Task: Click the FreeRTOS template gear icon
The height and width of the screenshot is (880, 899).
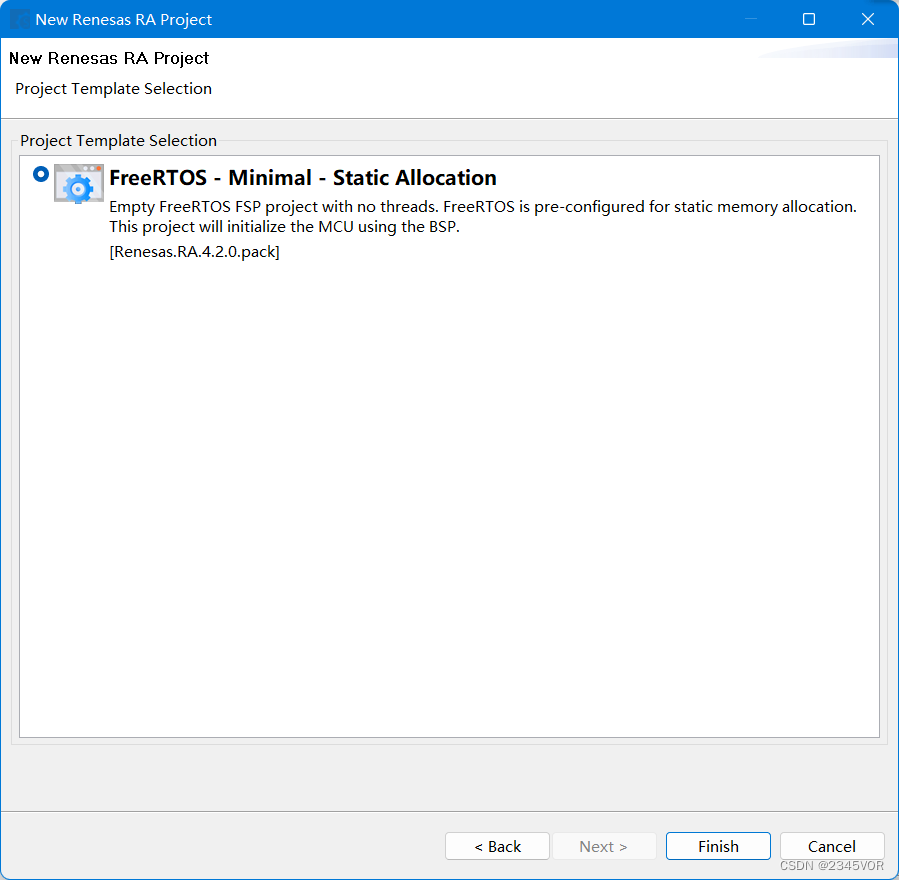Action: pyautogui.click(x=79, y=184)
